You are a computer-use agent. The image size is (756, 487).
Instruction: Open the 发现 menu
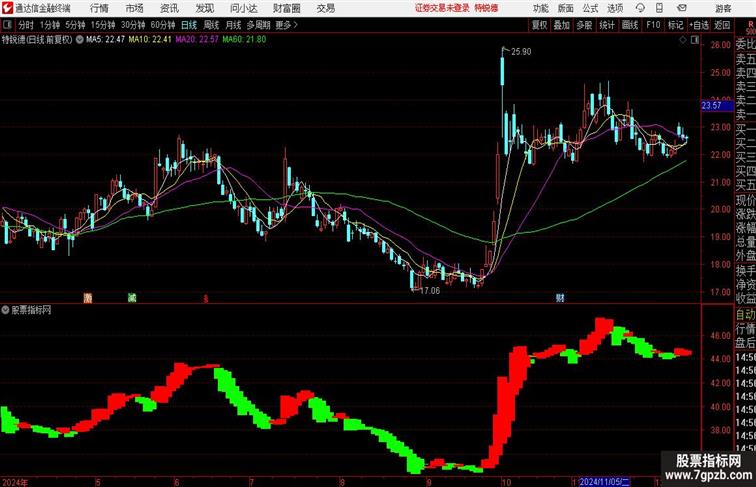point(204,8)
